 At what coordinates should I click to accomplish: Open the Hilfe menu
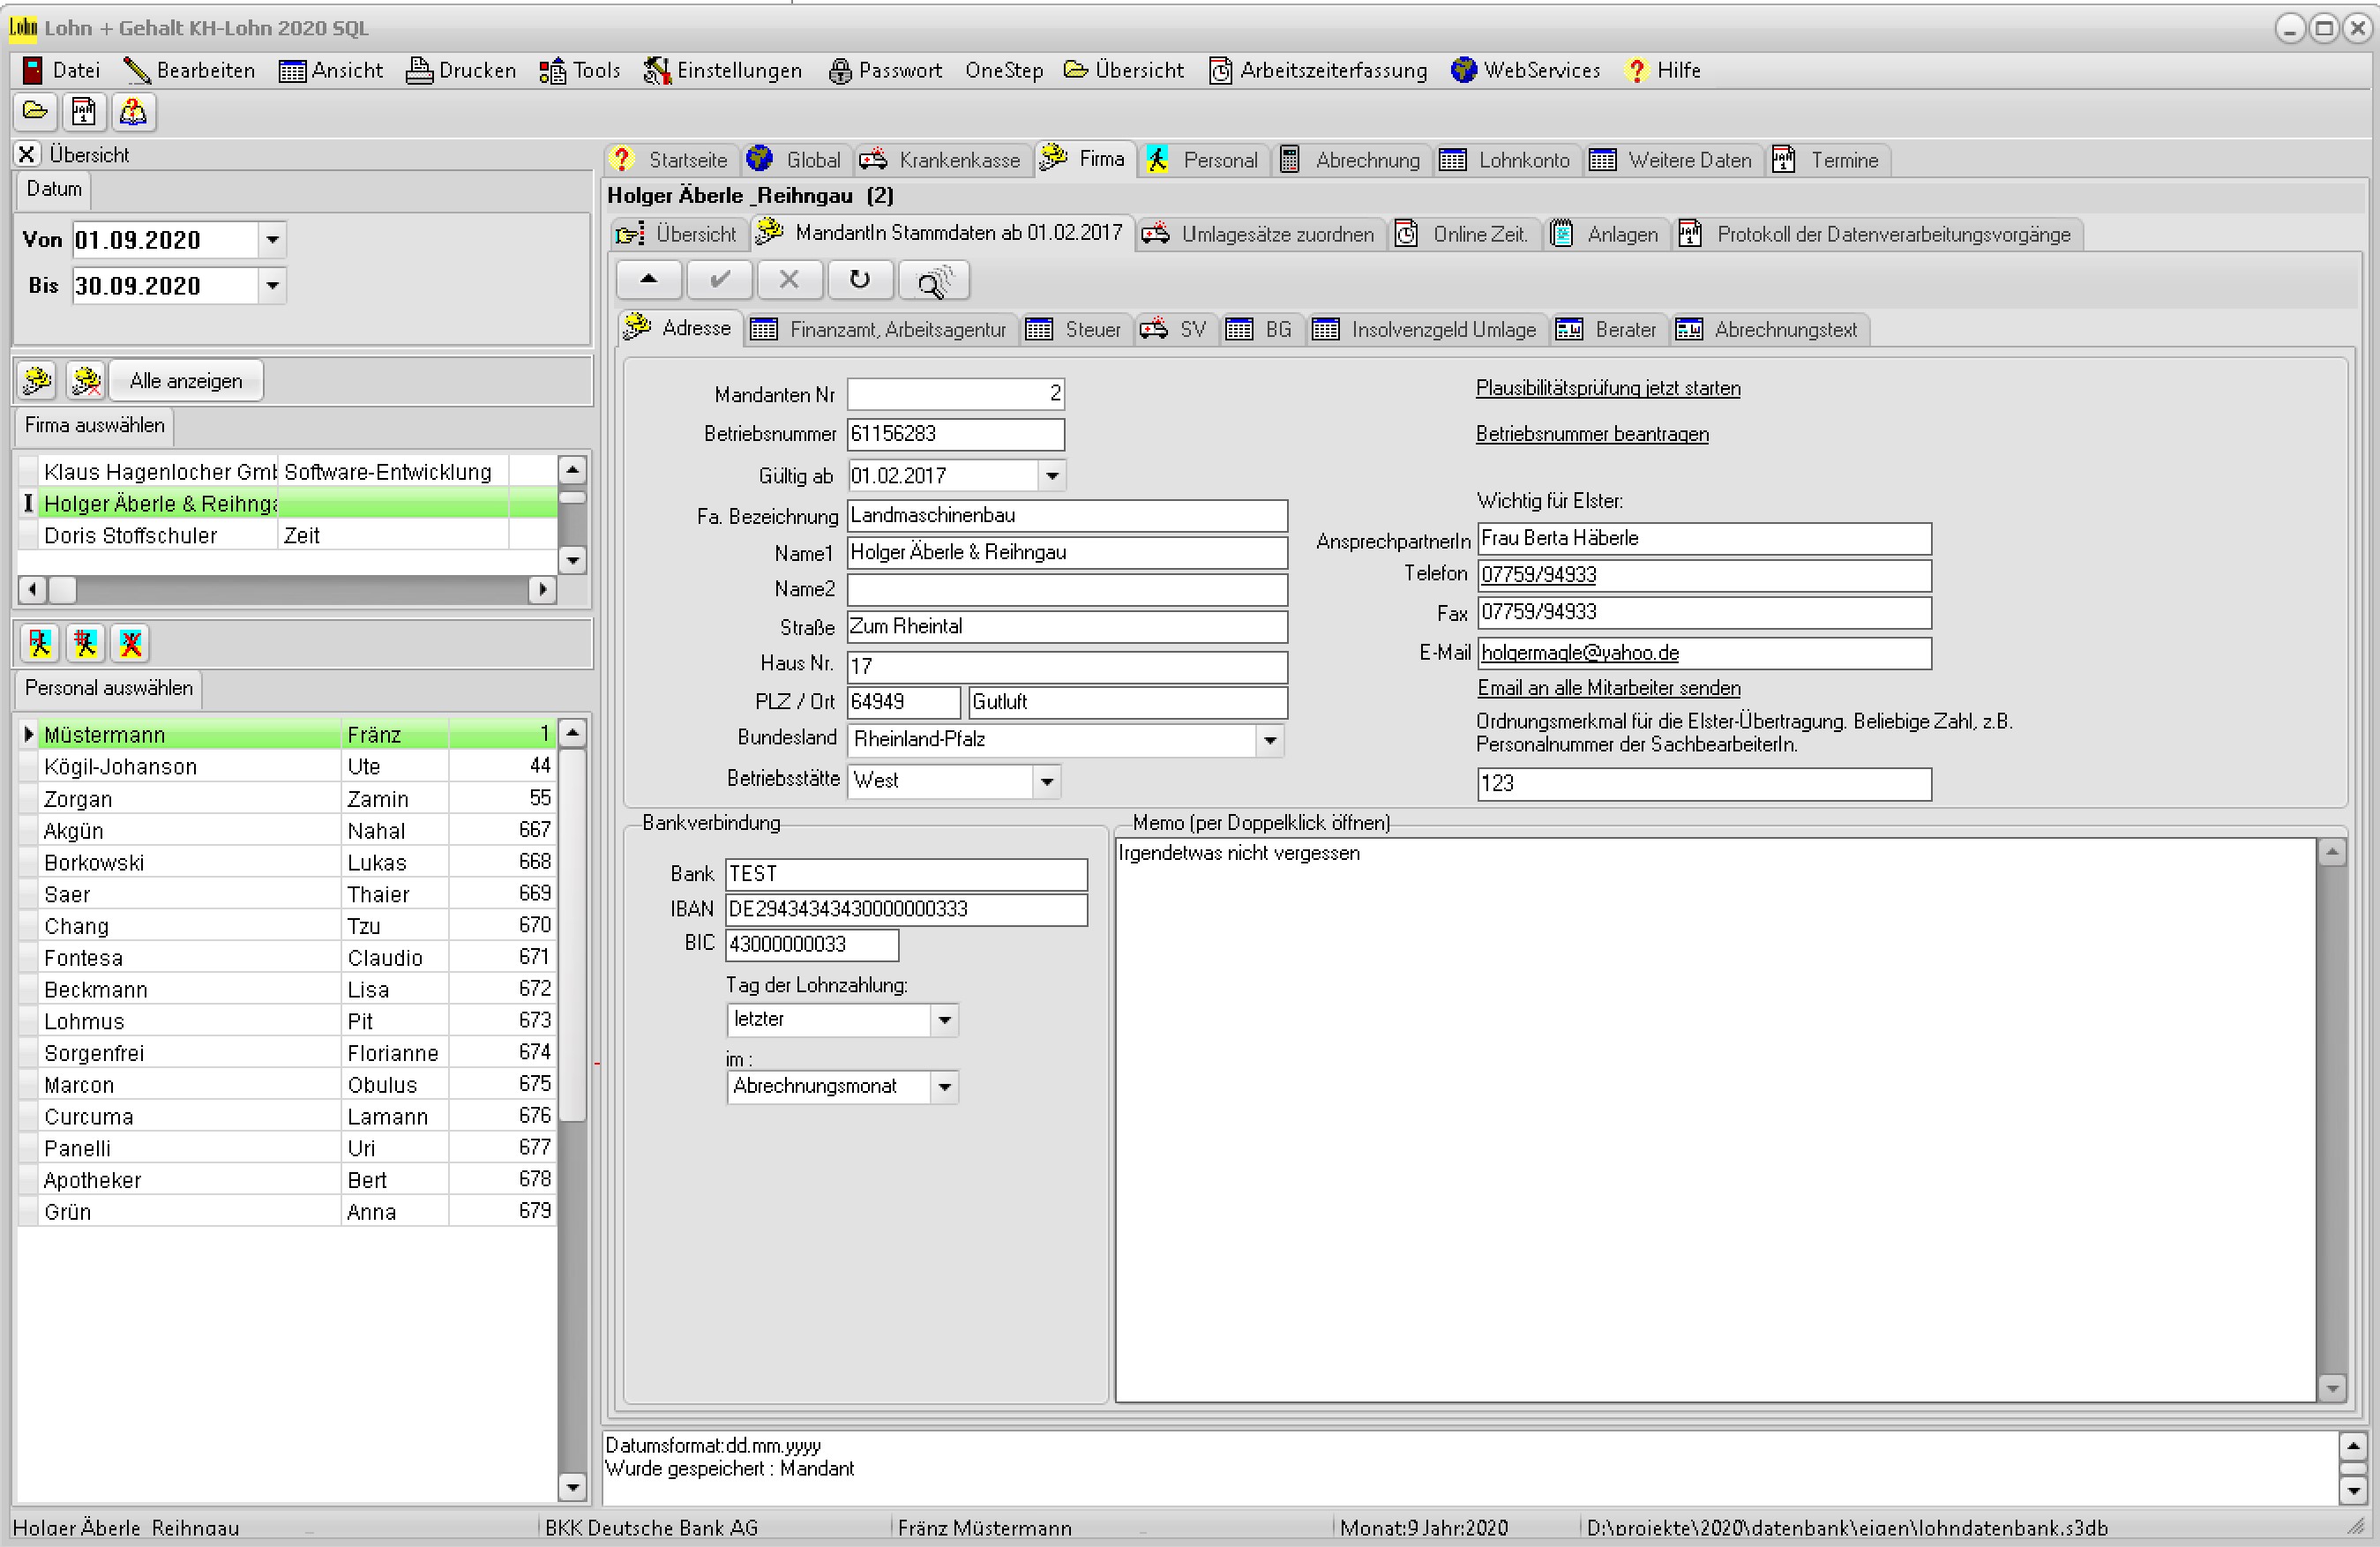(1664, 70)
